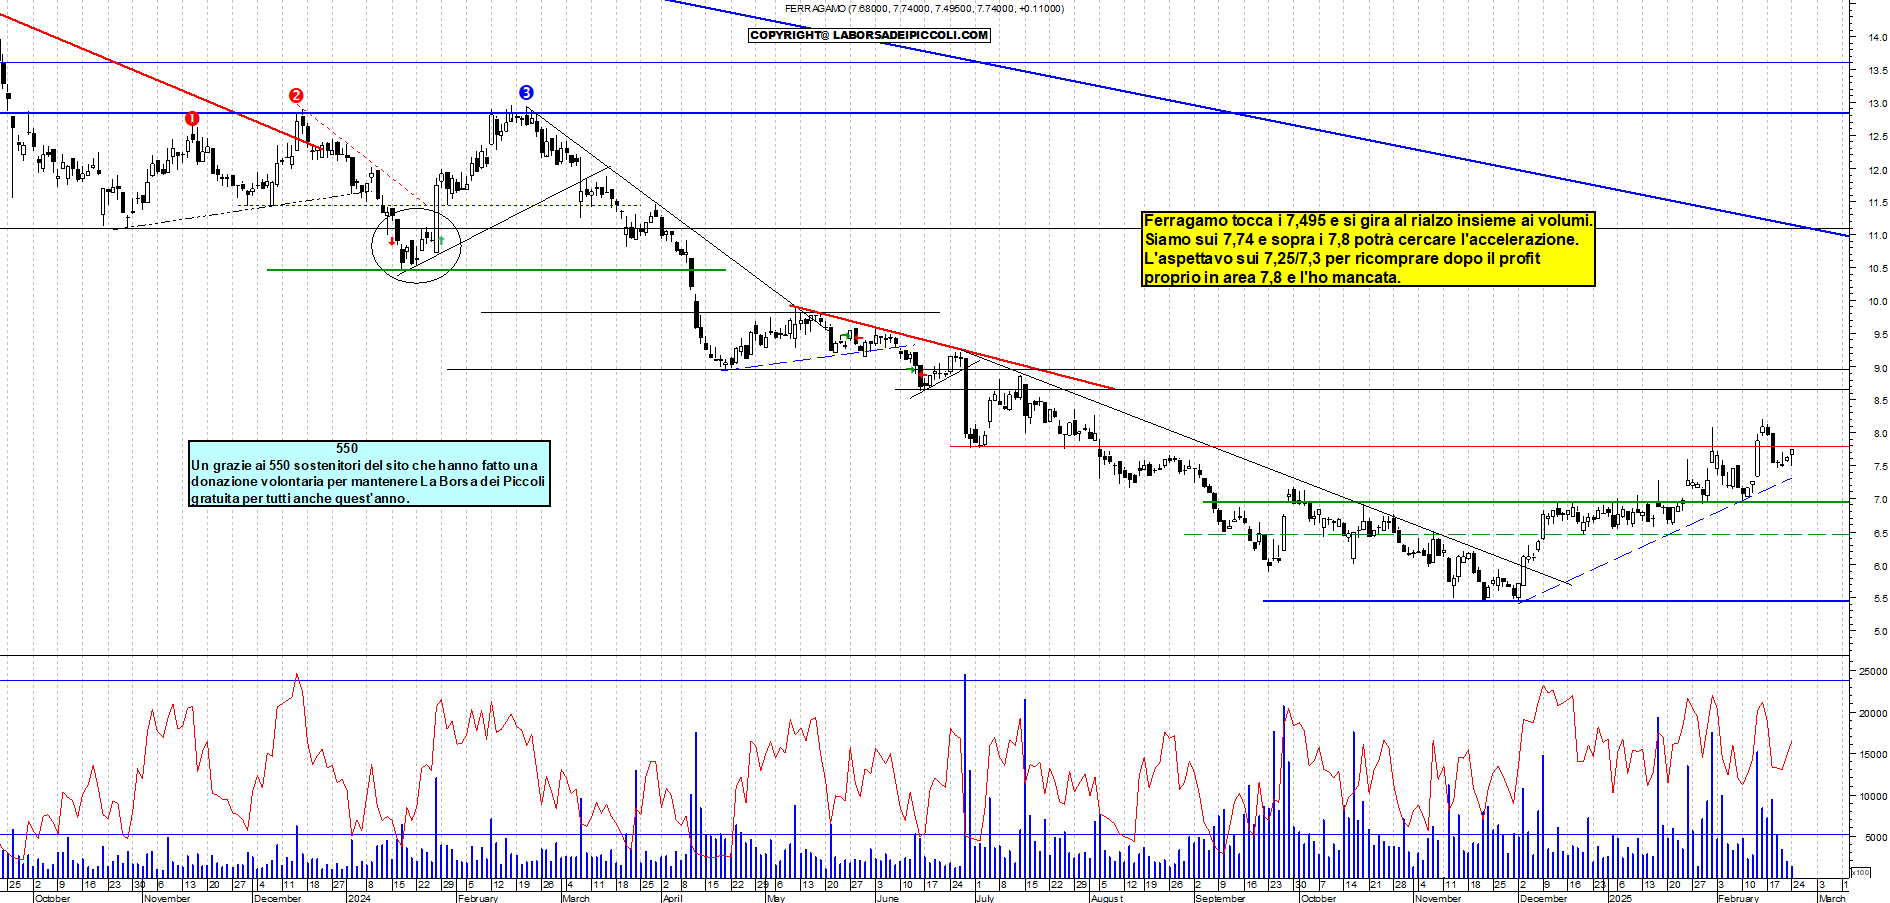Click the 10000 volume axis label

click(1873, 797)
